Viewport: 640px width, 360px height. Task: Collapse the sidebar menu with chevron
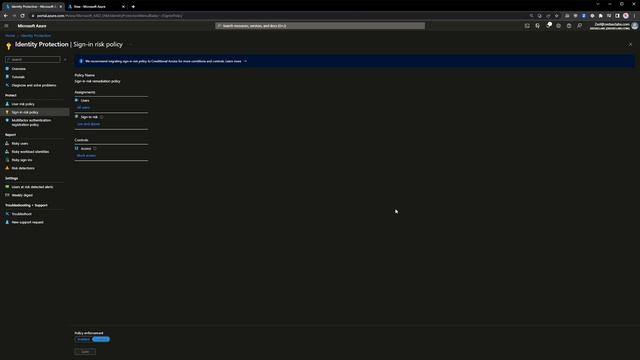coord(65,60)
